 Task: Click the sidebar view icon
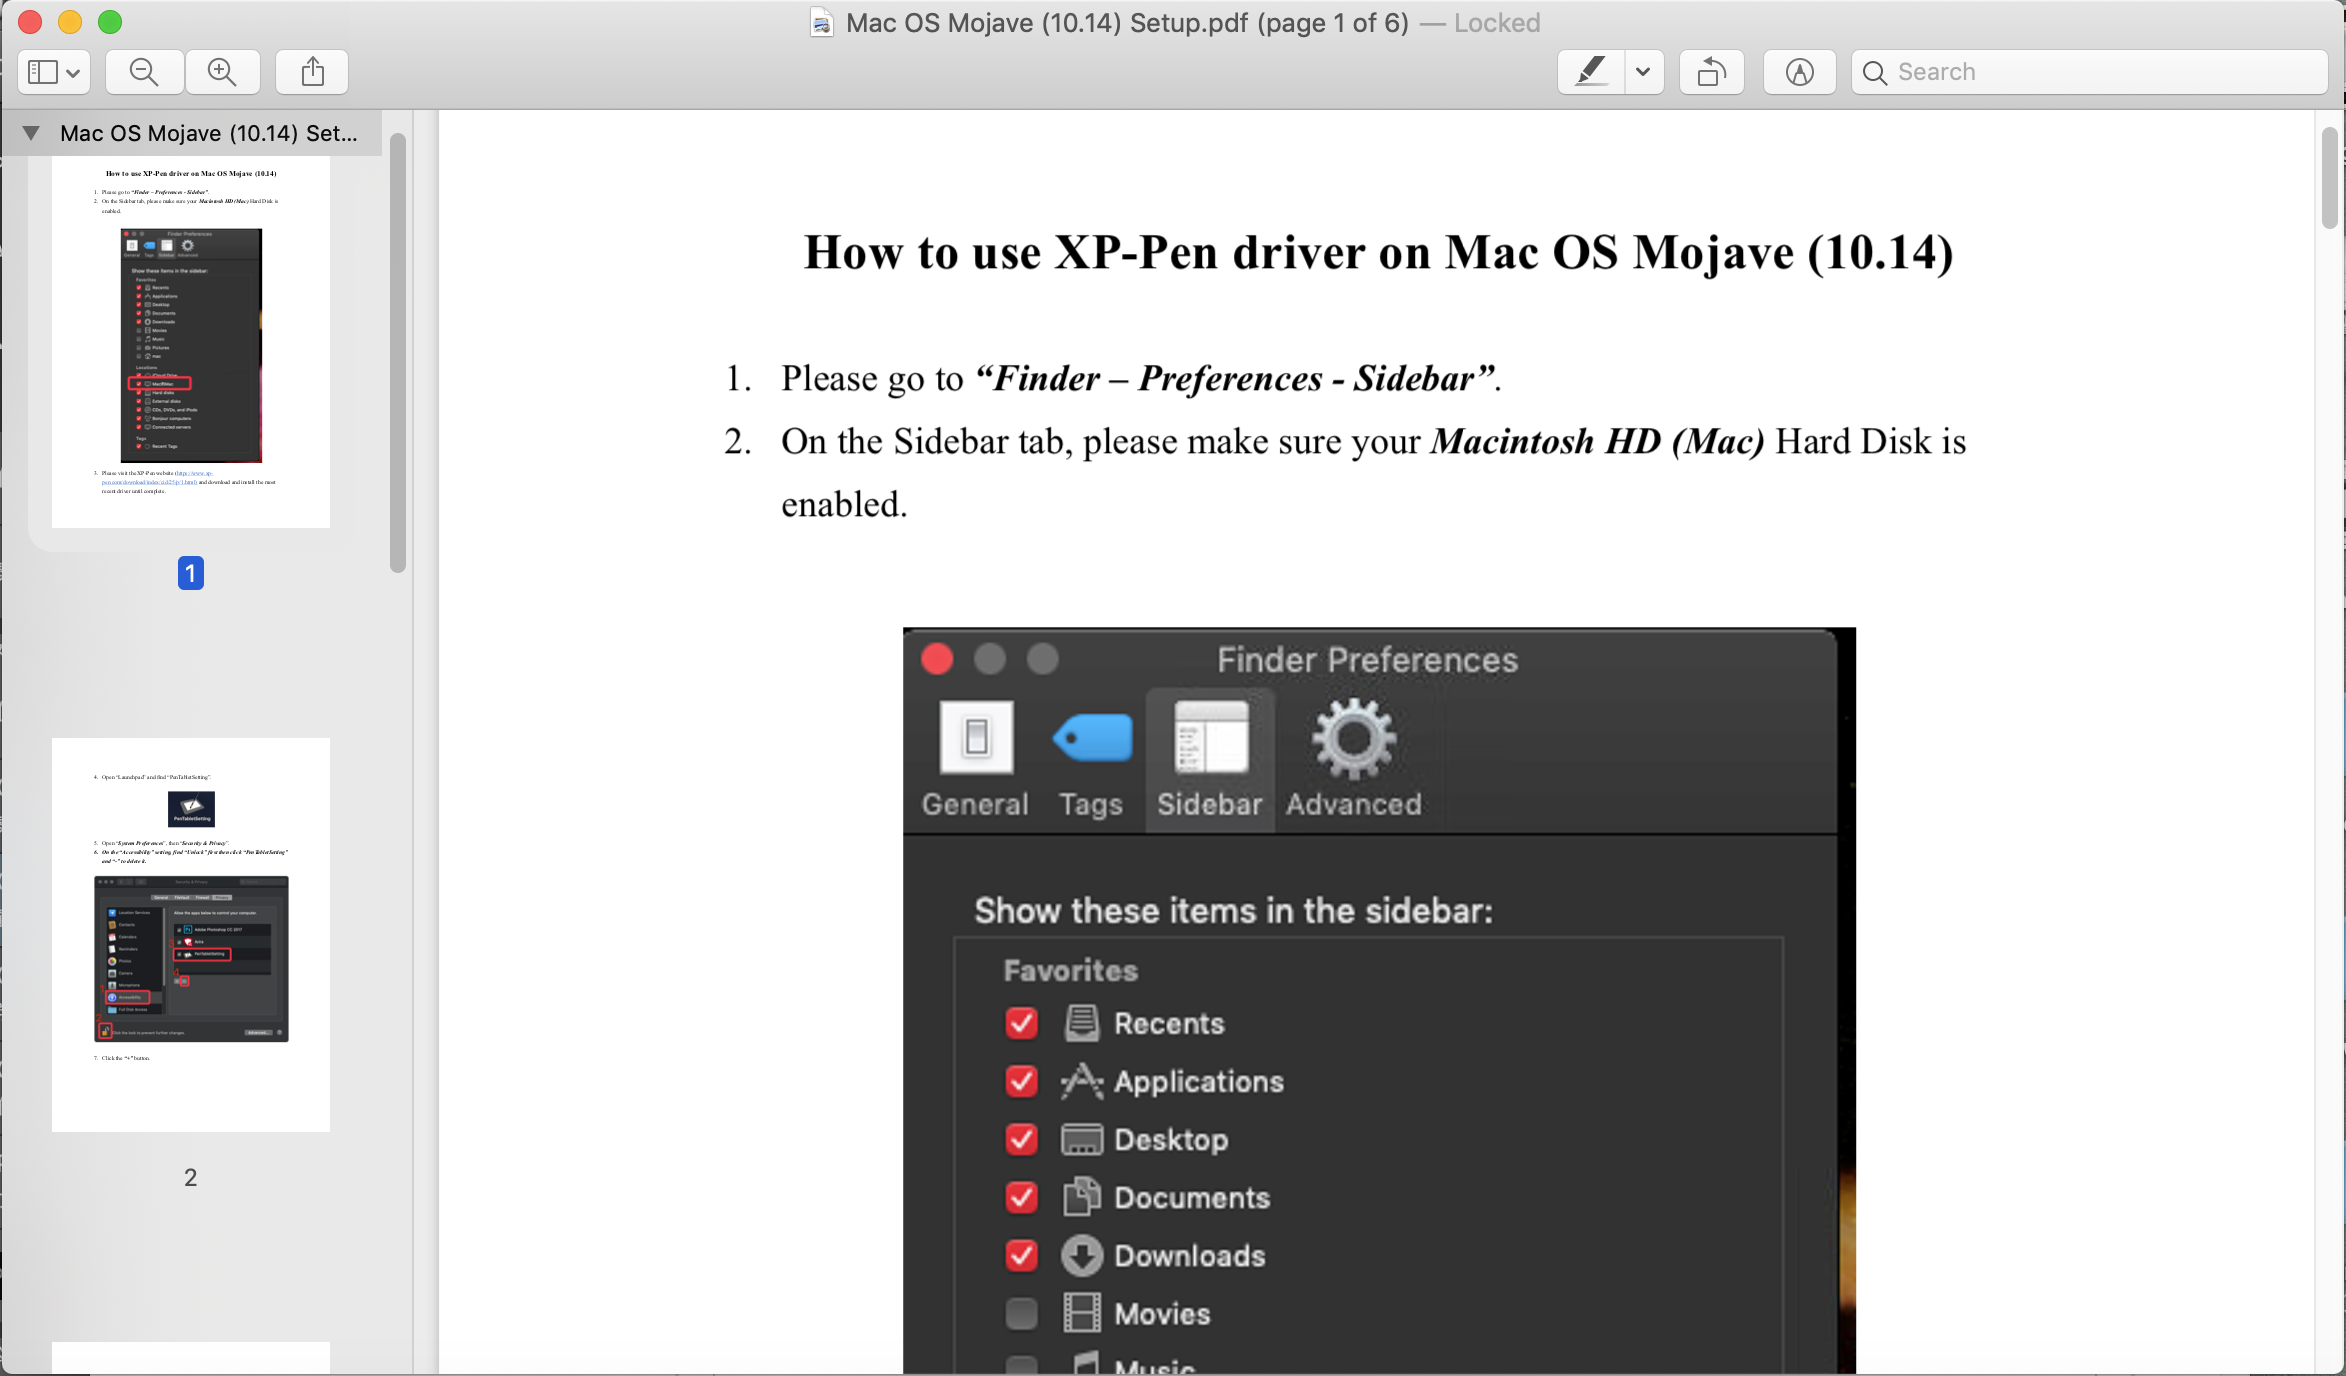[43, 72]
